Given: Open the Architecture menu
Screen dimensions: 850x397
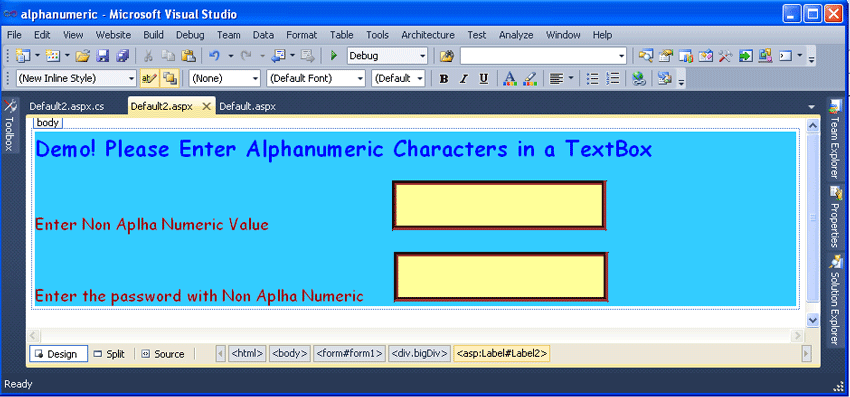Looking at the screenshot, I should [x=428, y=35].
